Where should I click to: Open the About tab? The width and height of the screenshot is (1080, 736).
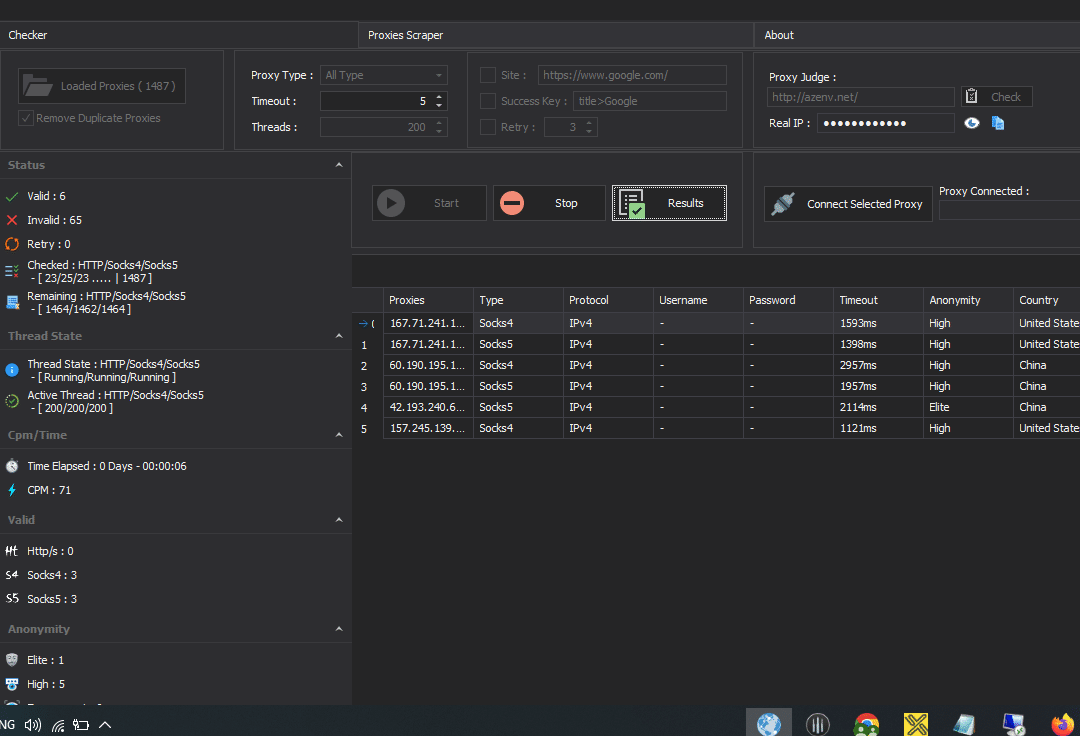coord(779,35)
